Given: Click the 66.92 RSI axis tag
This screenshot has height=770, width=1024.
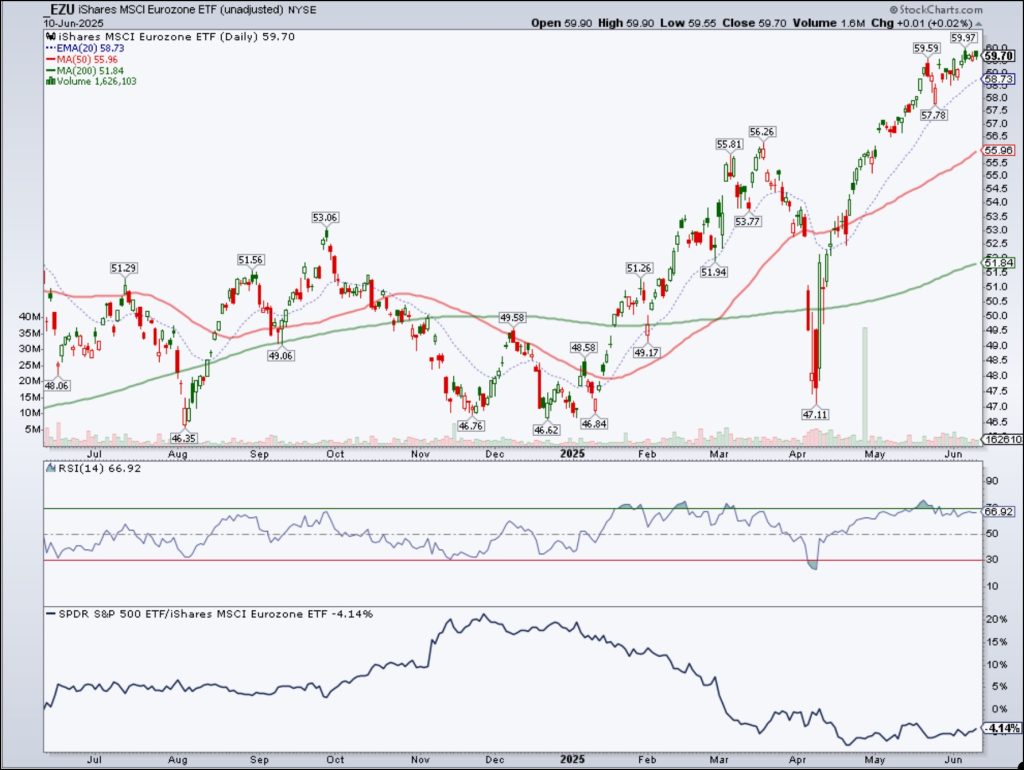Looking at the screenshot, I should click(x=999, y=511).
